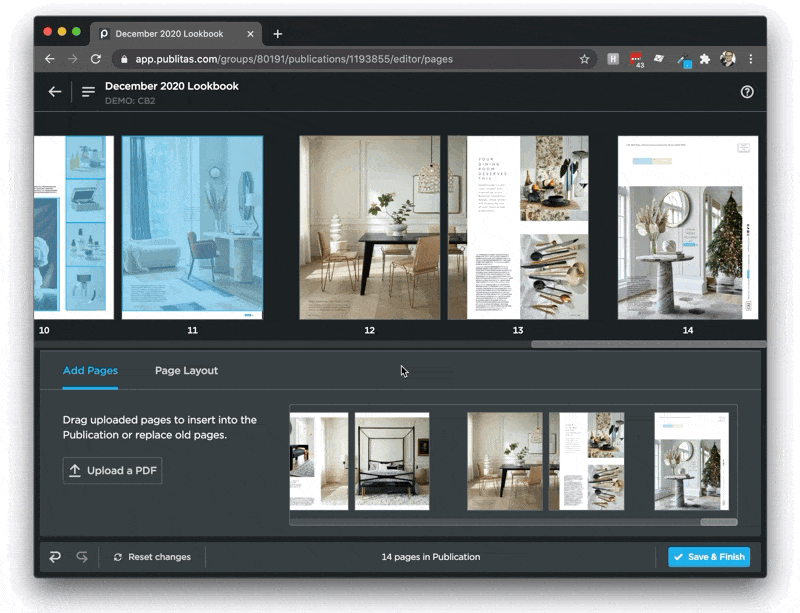Click Reset changes

[152, 557]
